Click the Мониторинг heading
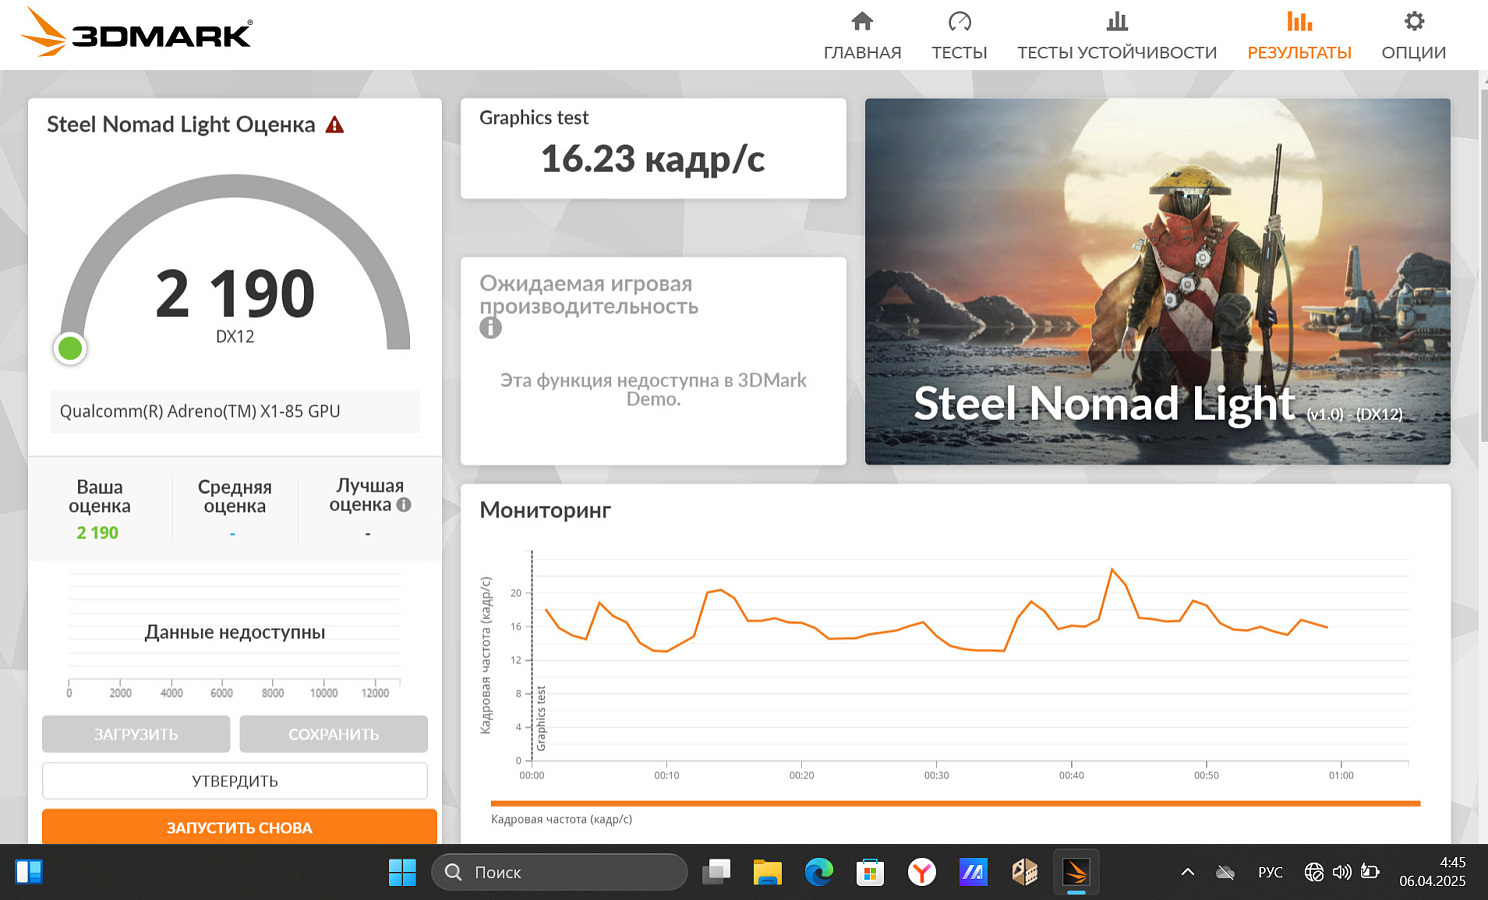The image size is (1488, 900). point(545,510)
